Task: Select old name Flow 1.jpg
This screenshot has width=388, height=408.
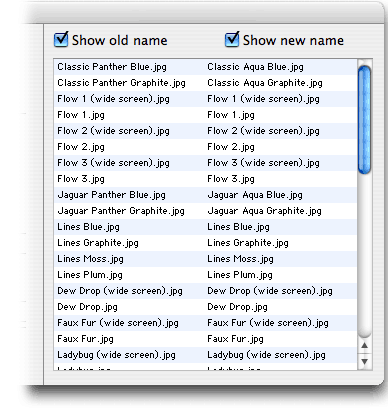Action: click(81, 115)
